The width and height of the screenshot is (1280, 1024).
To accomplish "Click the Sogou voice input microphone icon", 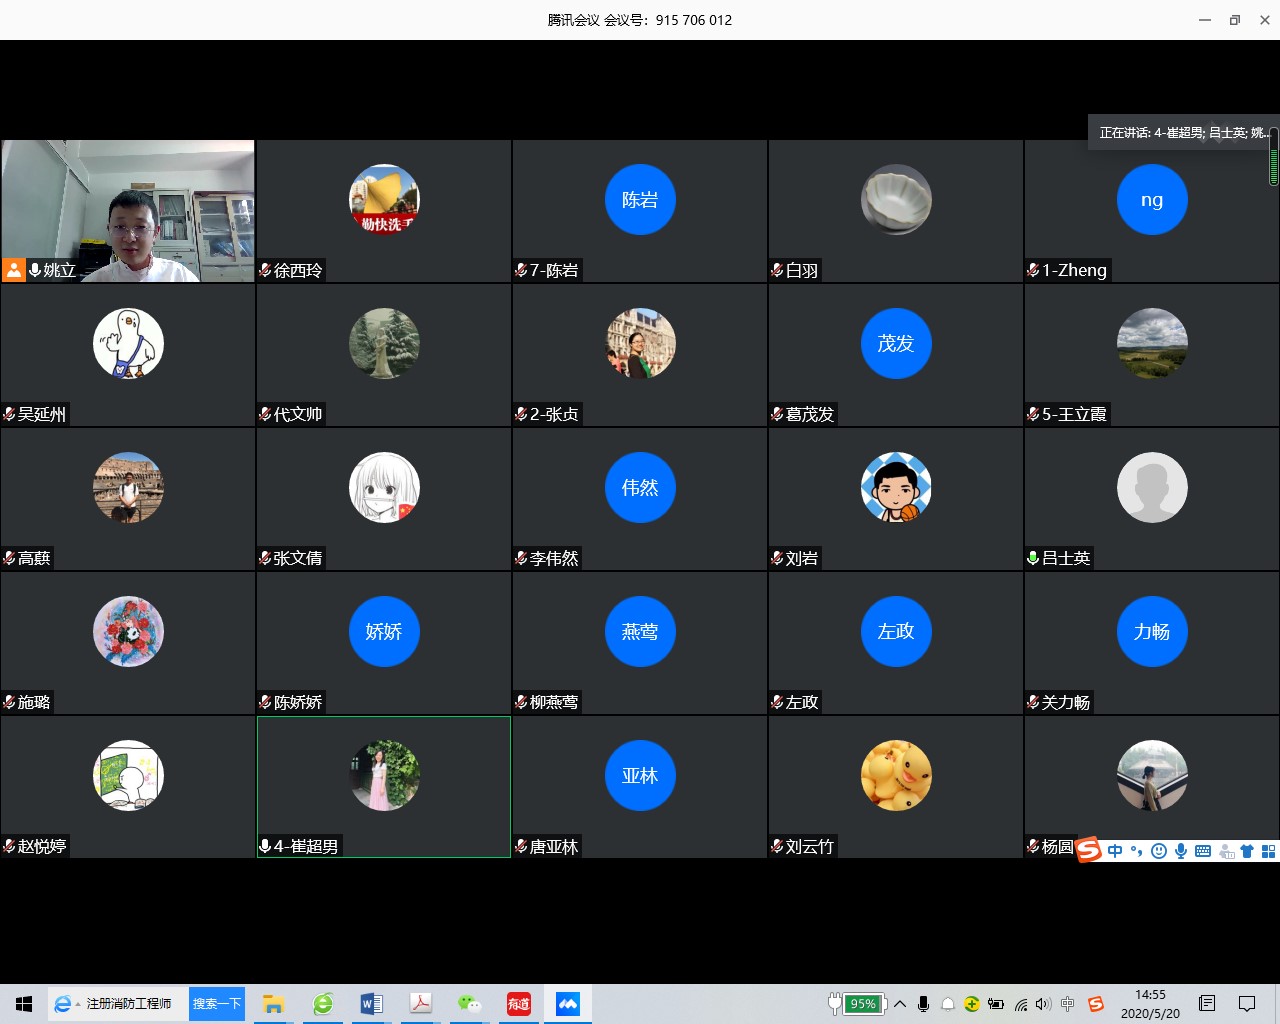I will click(x=1181, y=851).
